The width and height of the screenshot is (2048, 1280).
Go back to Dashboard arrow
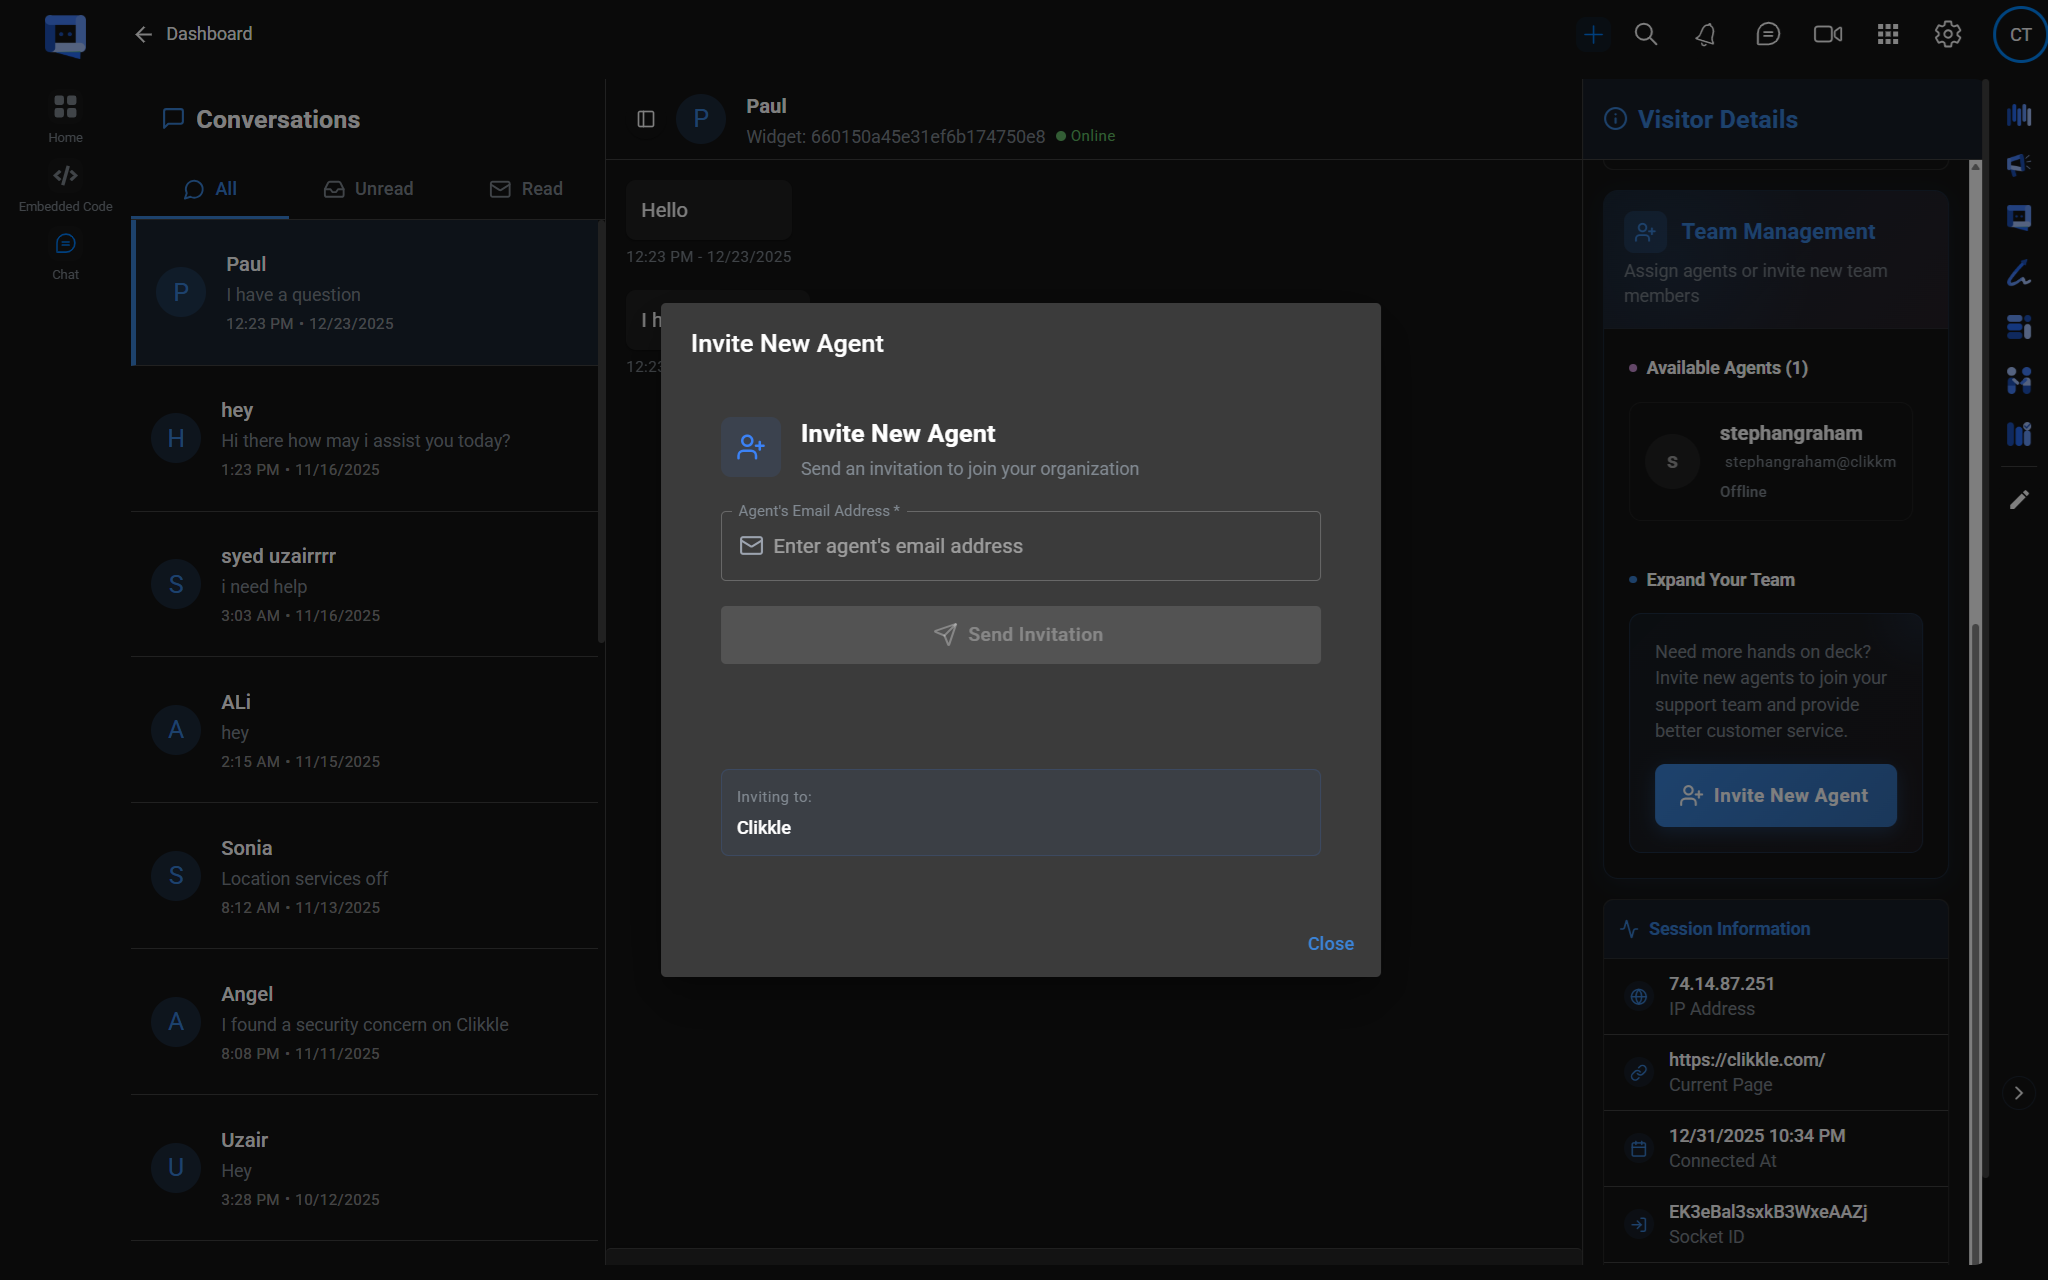144,34
